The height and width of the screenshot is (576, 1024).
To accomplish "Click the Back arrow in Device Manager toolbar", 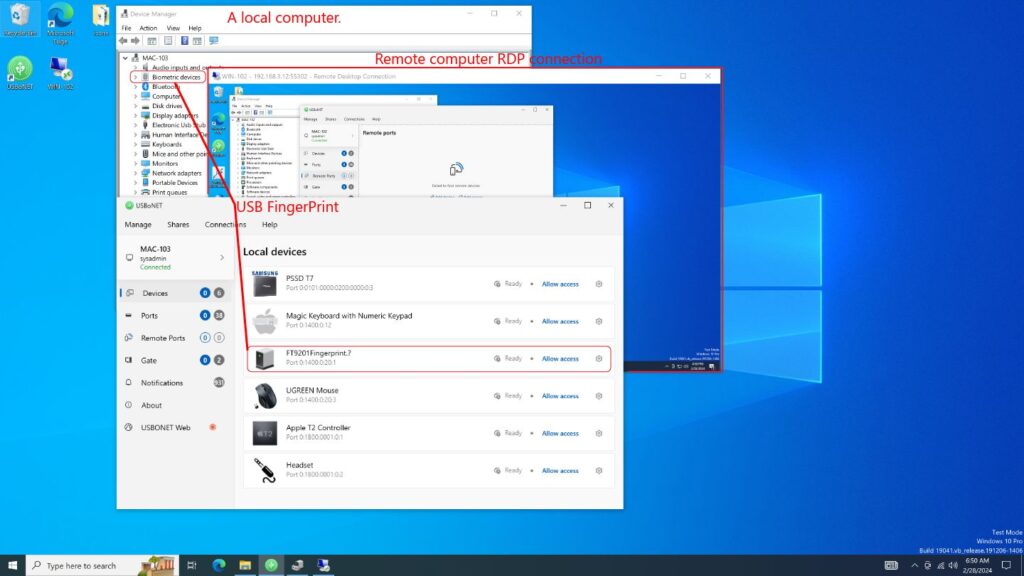I will coord(125,41).
